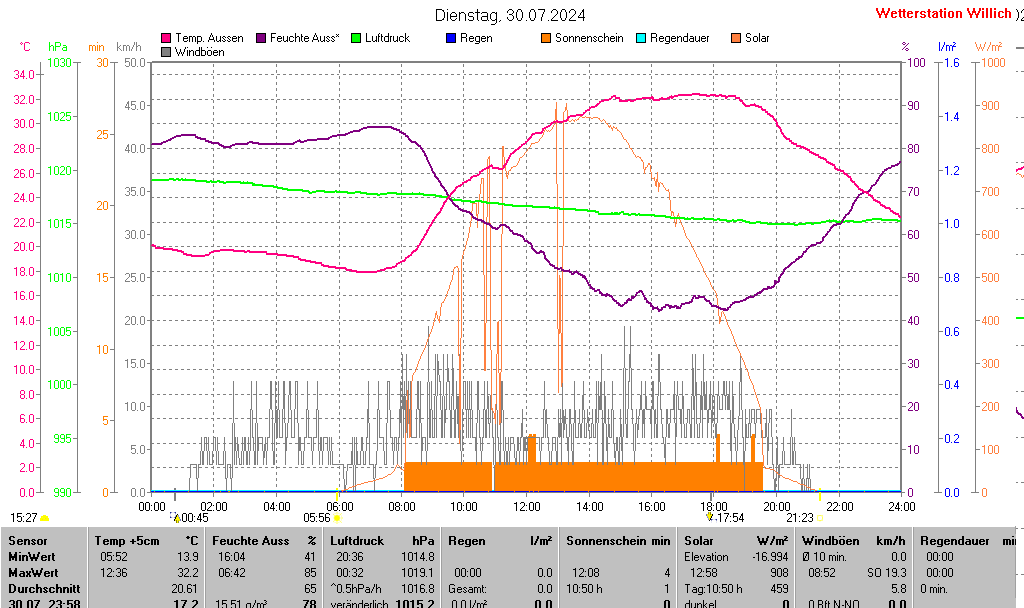Click the yellow marker icon beside 17:54
The image size is (1024, 608).
coord(710,517)
